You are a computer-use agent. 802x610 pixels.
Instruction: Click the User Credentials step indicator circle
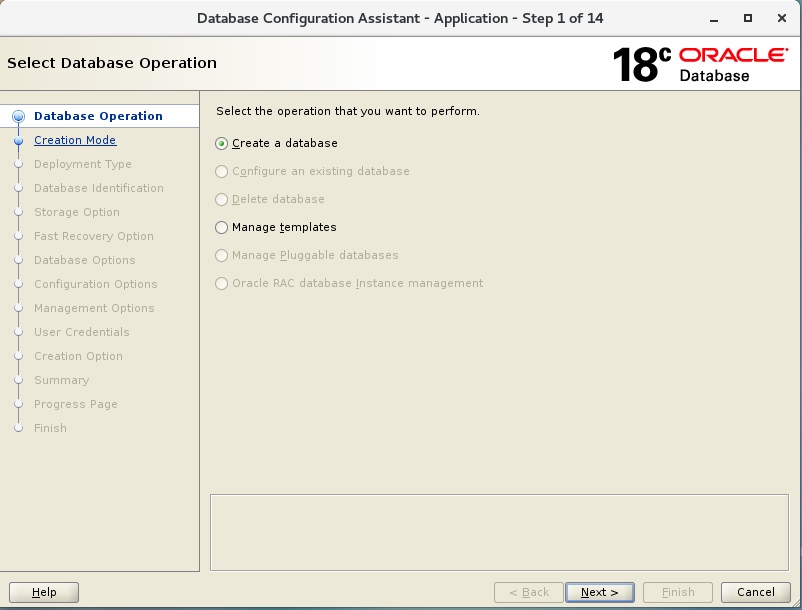[x=20, y=332]
